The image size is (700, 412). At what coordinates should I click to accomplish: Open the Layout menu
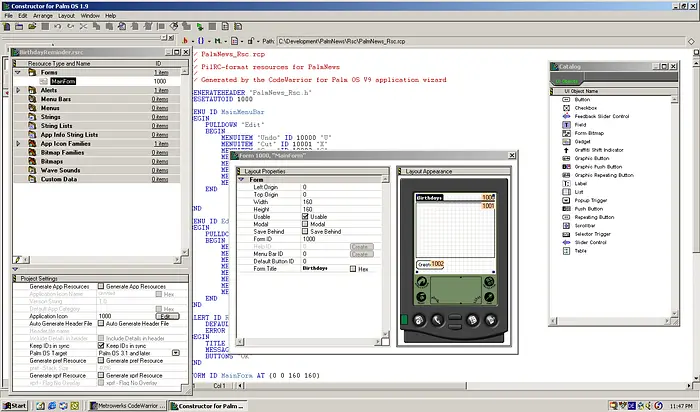pos(66,16)
